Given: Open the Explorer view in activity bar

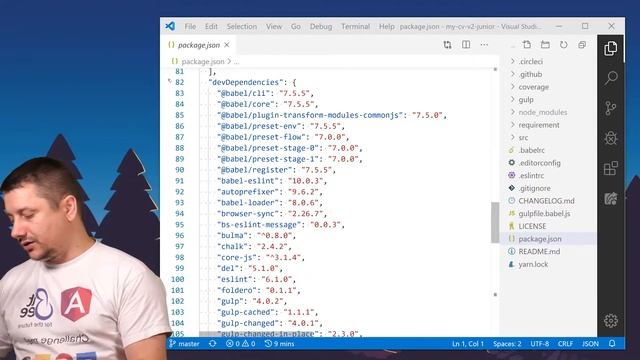Looking at the screenshot, I should pyautogui.click(x=611, y=49).
